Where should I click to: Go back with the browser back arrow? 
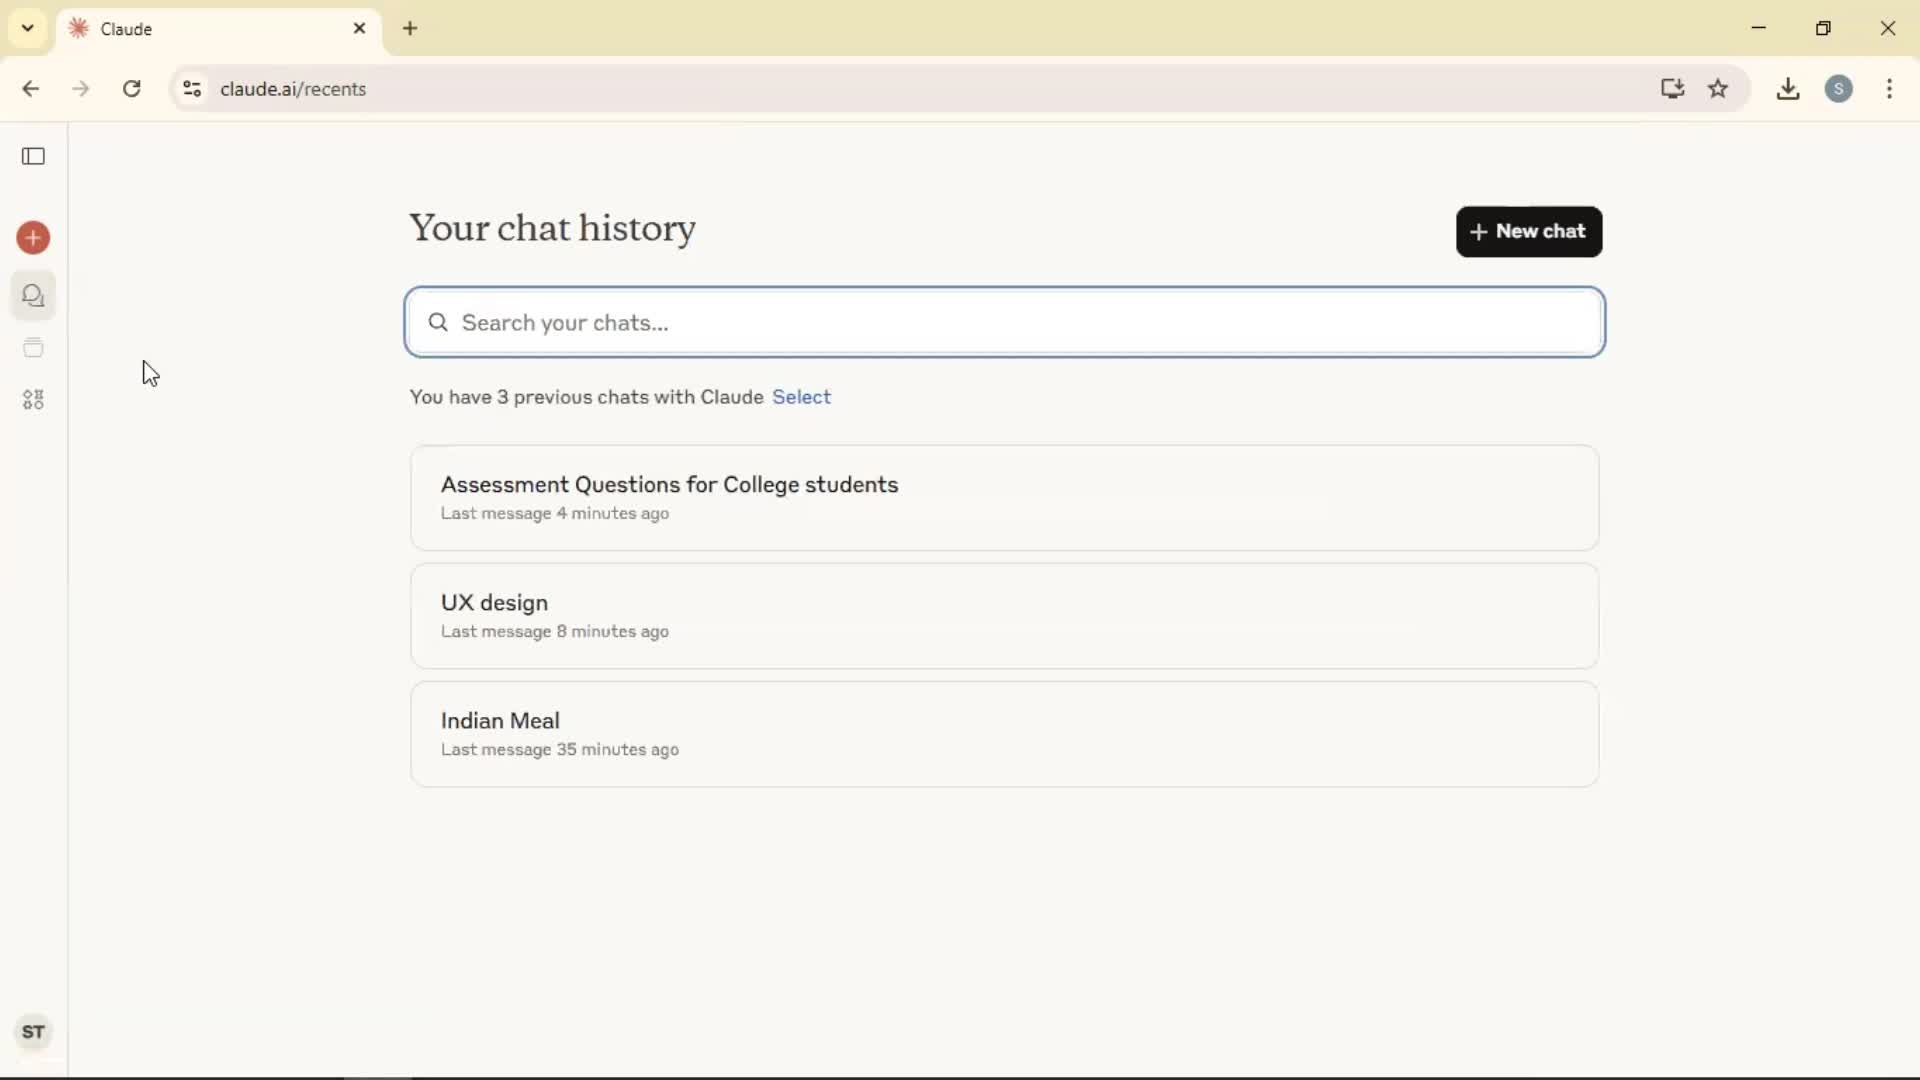[31, 89]
